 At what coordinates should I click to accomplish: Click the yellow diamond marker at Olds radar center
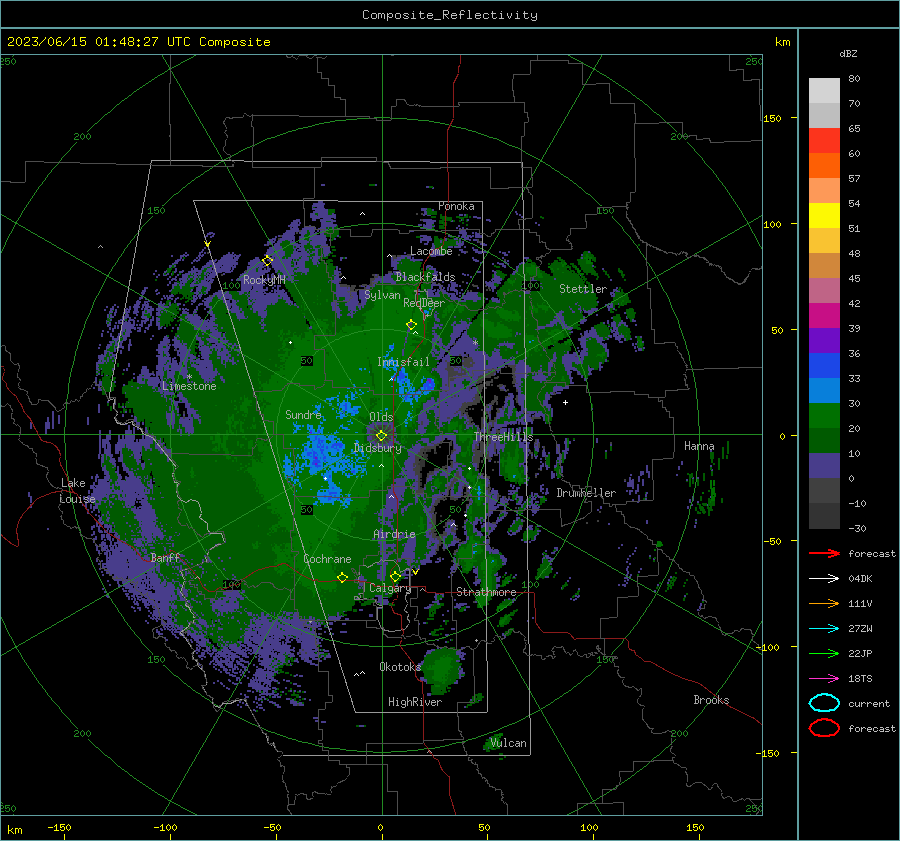point(382,436)
